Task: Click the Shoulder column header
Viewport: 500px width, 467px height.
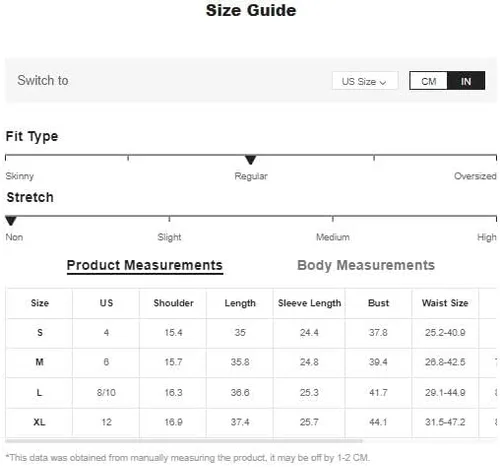Action: (173, 303)
